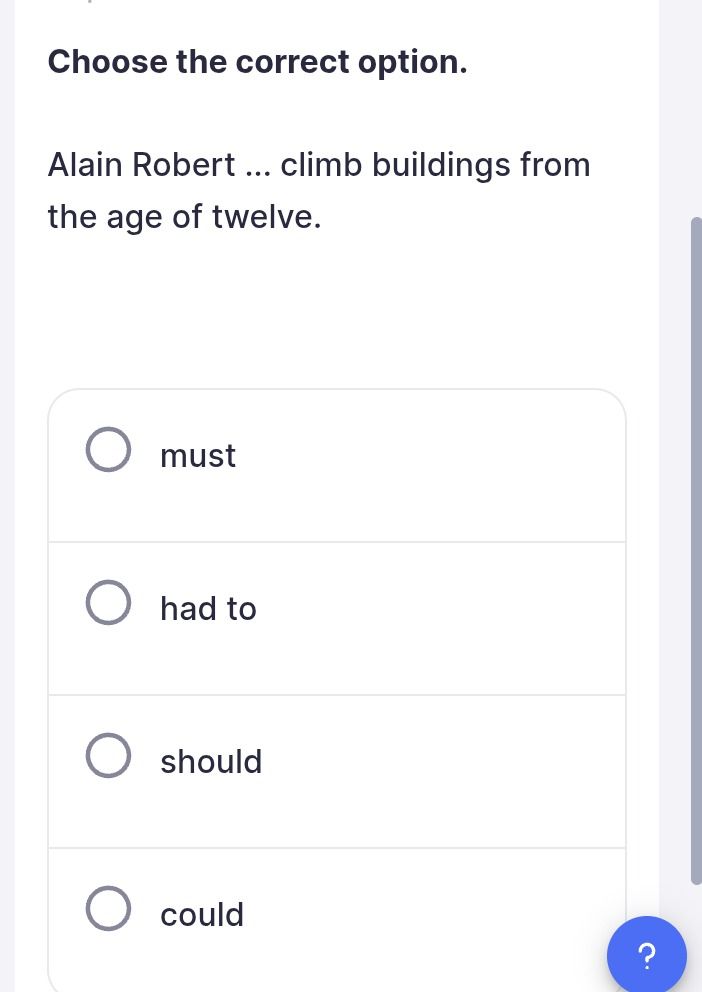This screenshot has width=702, height=992.
Task: Click the "must" answer label text
Action: click(x=198, y=456)
